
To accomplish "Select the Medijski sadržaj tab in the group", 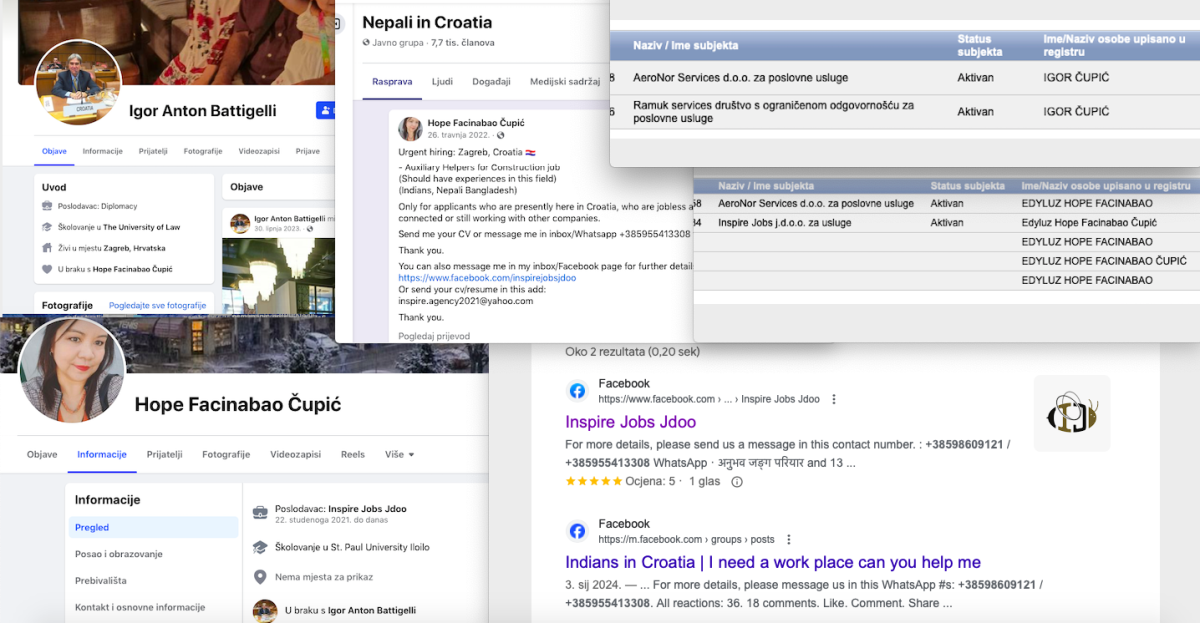I will click(x=565, y=81).
